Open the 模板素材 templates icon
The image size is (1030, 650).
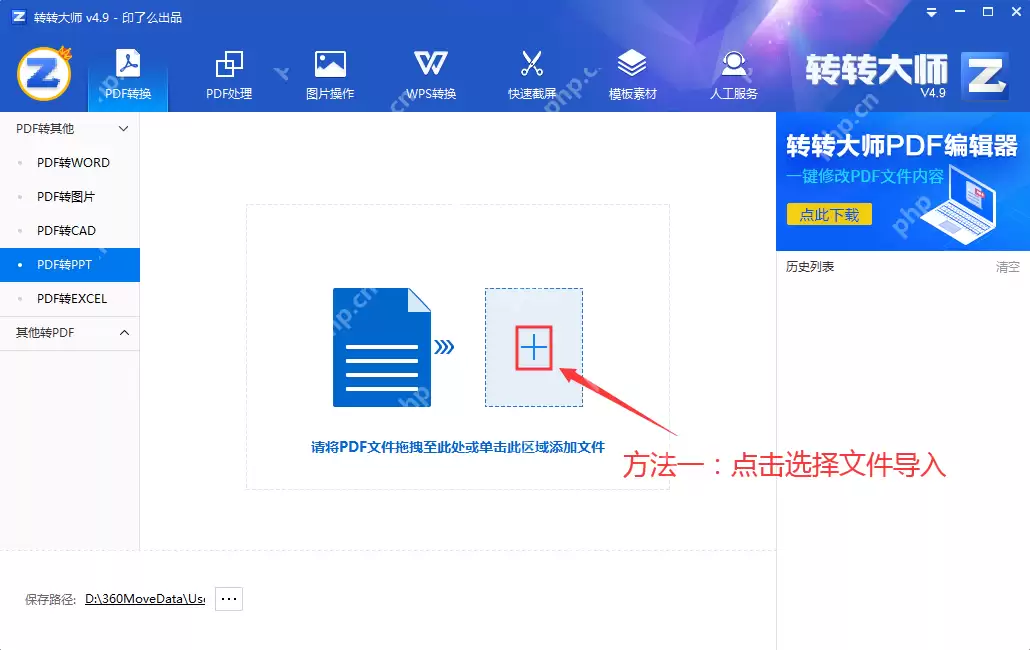pyautogui.click(x=632, y=70)
